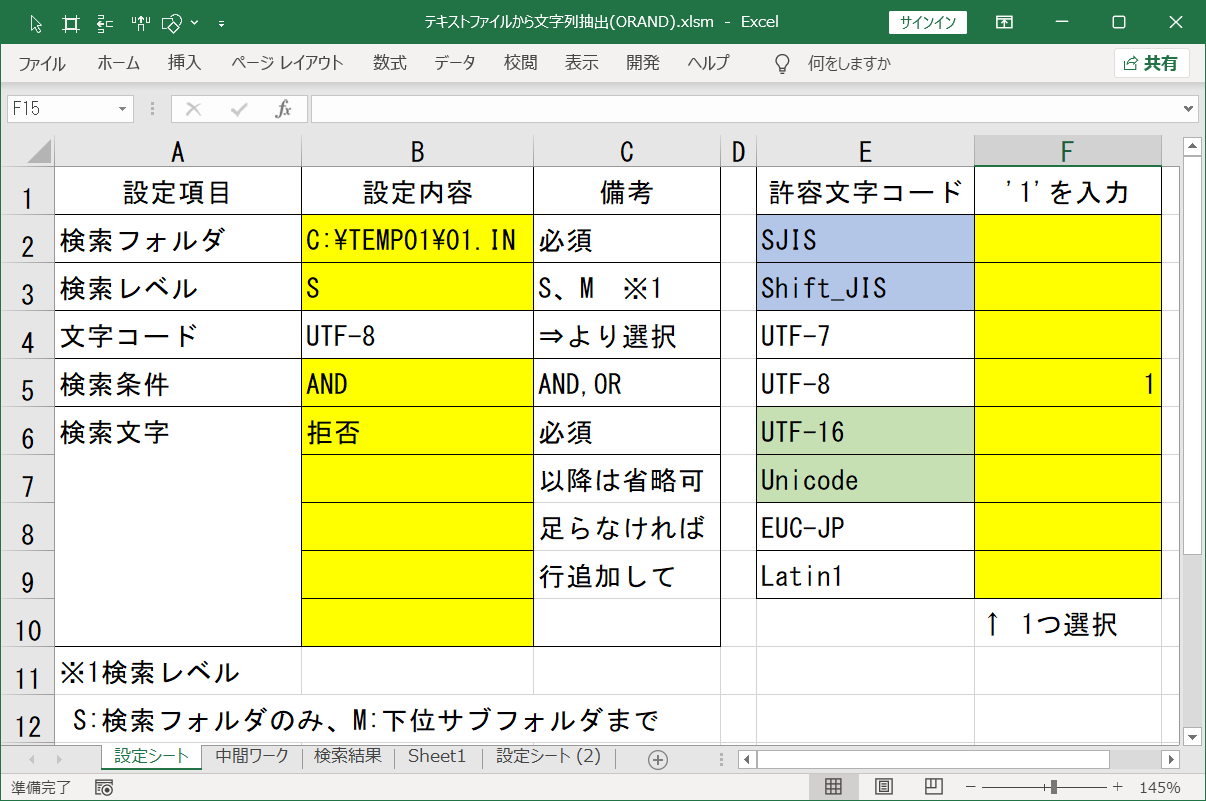This screenshot has height=801, width=1206.
Task: Click the Ribbon Display Options icon
Action: (x=1004, y=21)
